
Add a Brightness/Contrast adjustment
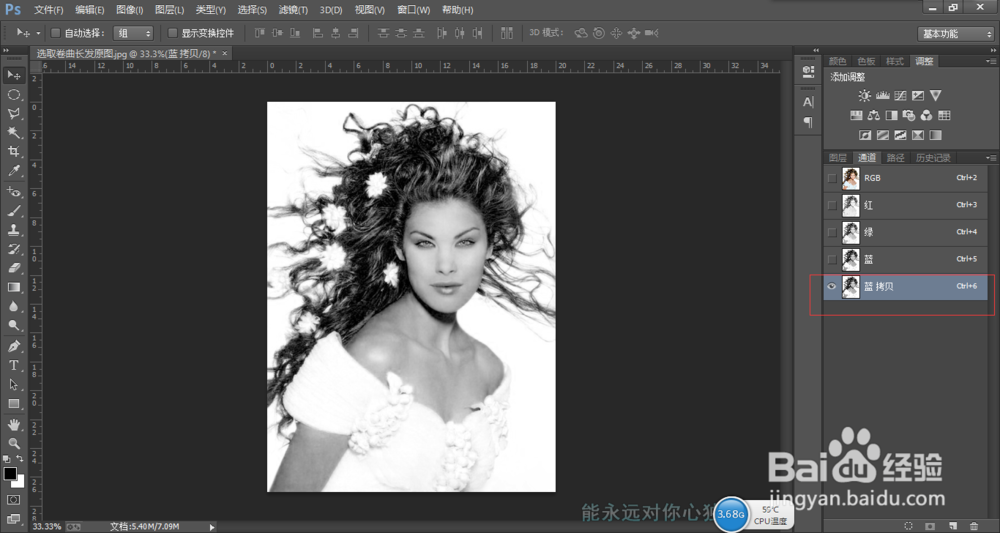tap(864, 96)
